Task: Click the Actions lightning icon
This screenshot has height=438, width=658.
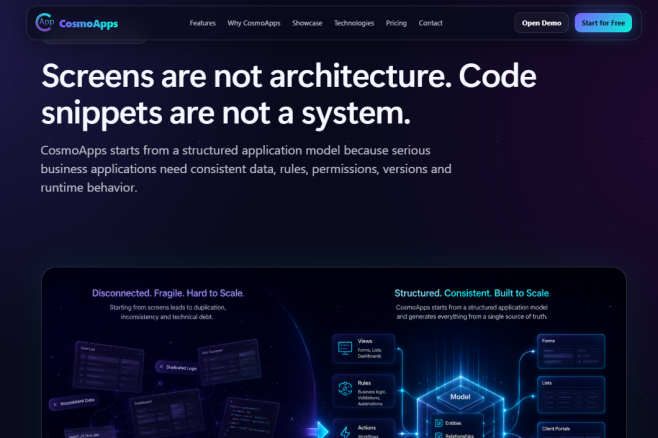Action: point(345,432)
